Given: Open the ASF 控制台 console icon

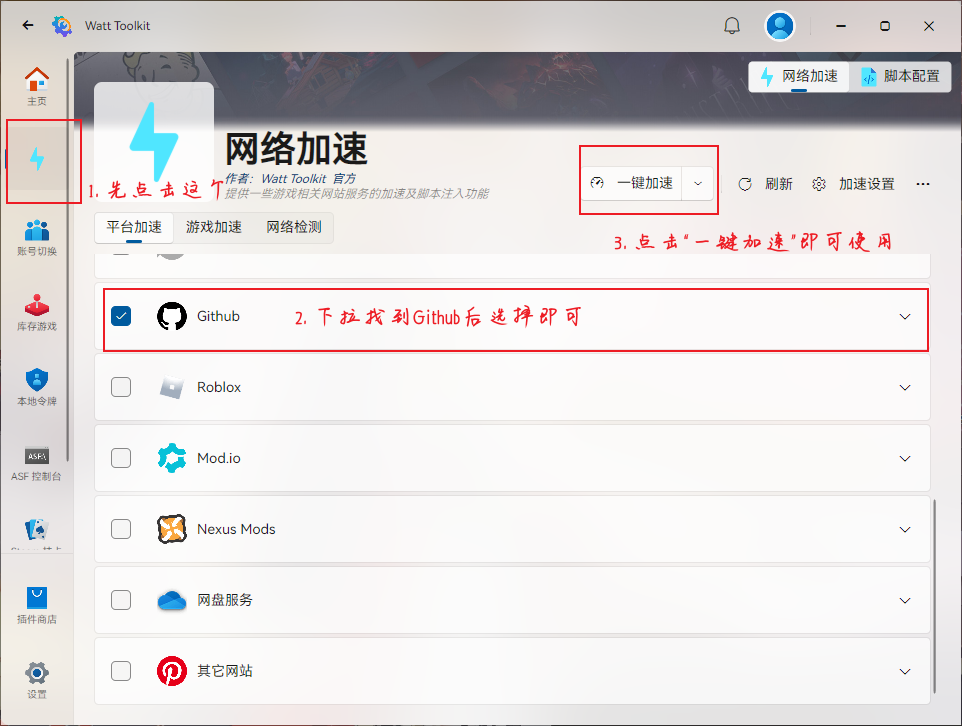Looking at the screenshot, I should 37,463.
